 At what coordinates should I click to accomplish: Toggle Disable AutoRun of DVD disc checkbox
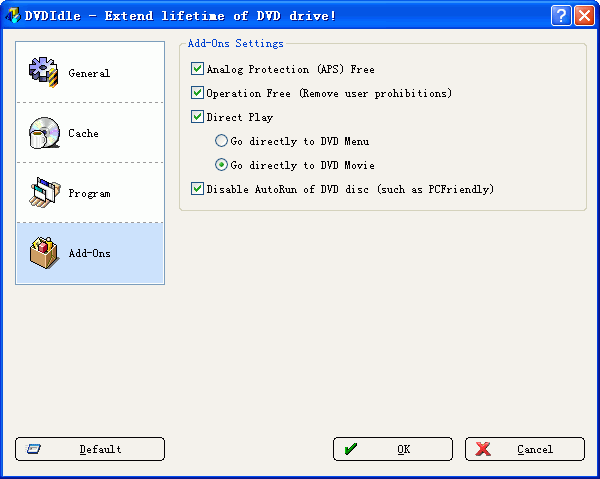click(197, 189)
